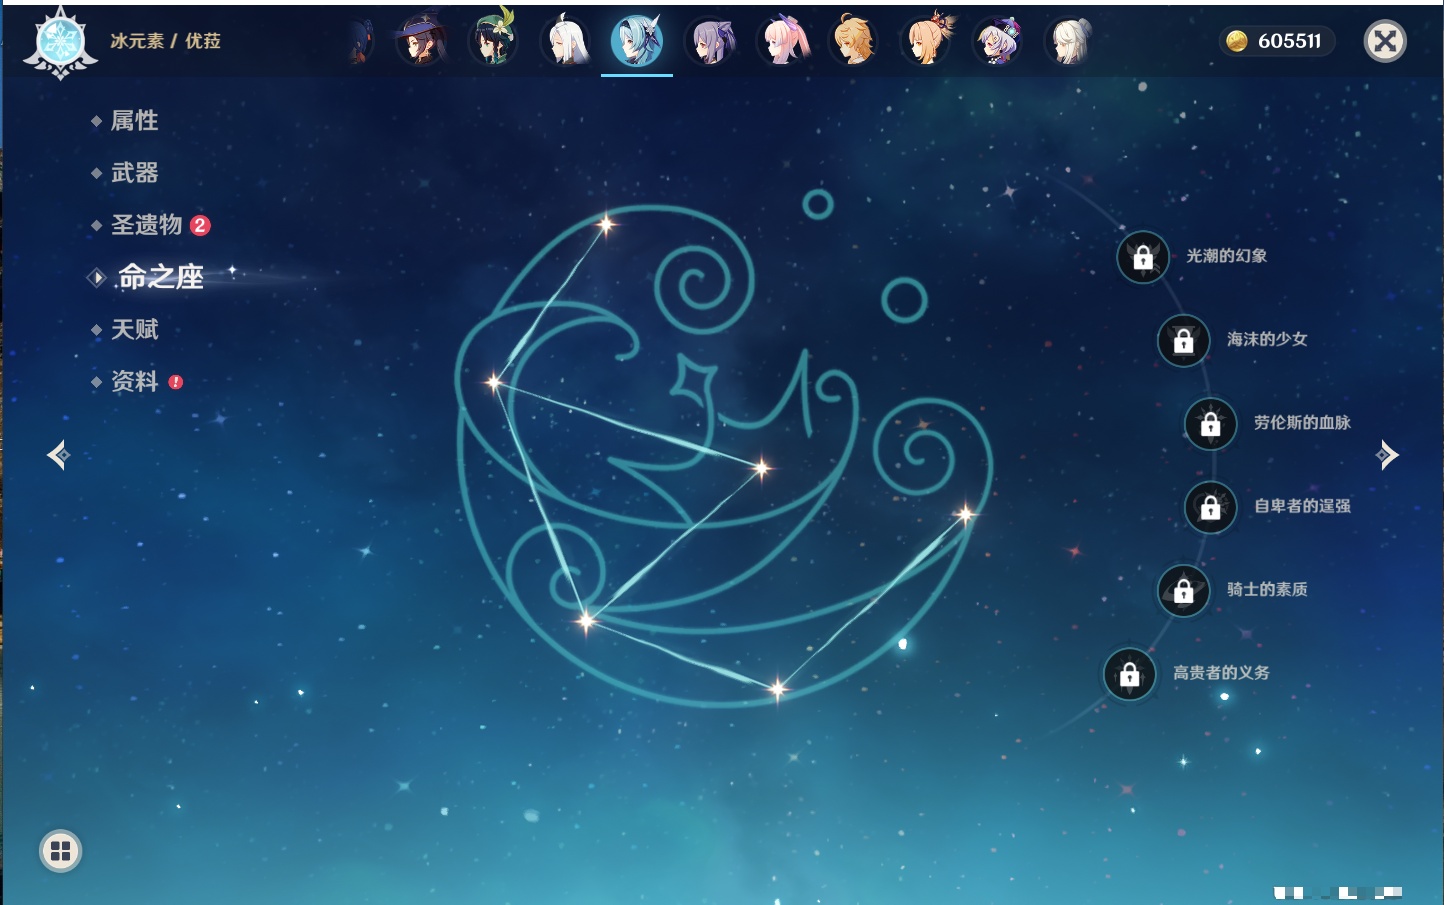Viewport: 1444px width, 905px height.
Task: Click the 海沫的少女 constellation label
Action: click(1267, 339)
